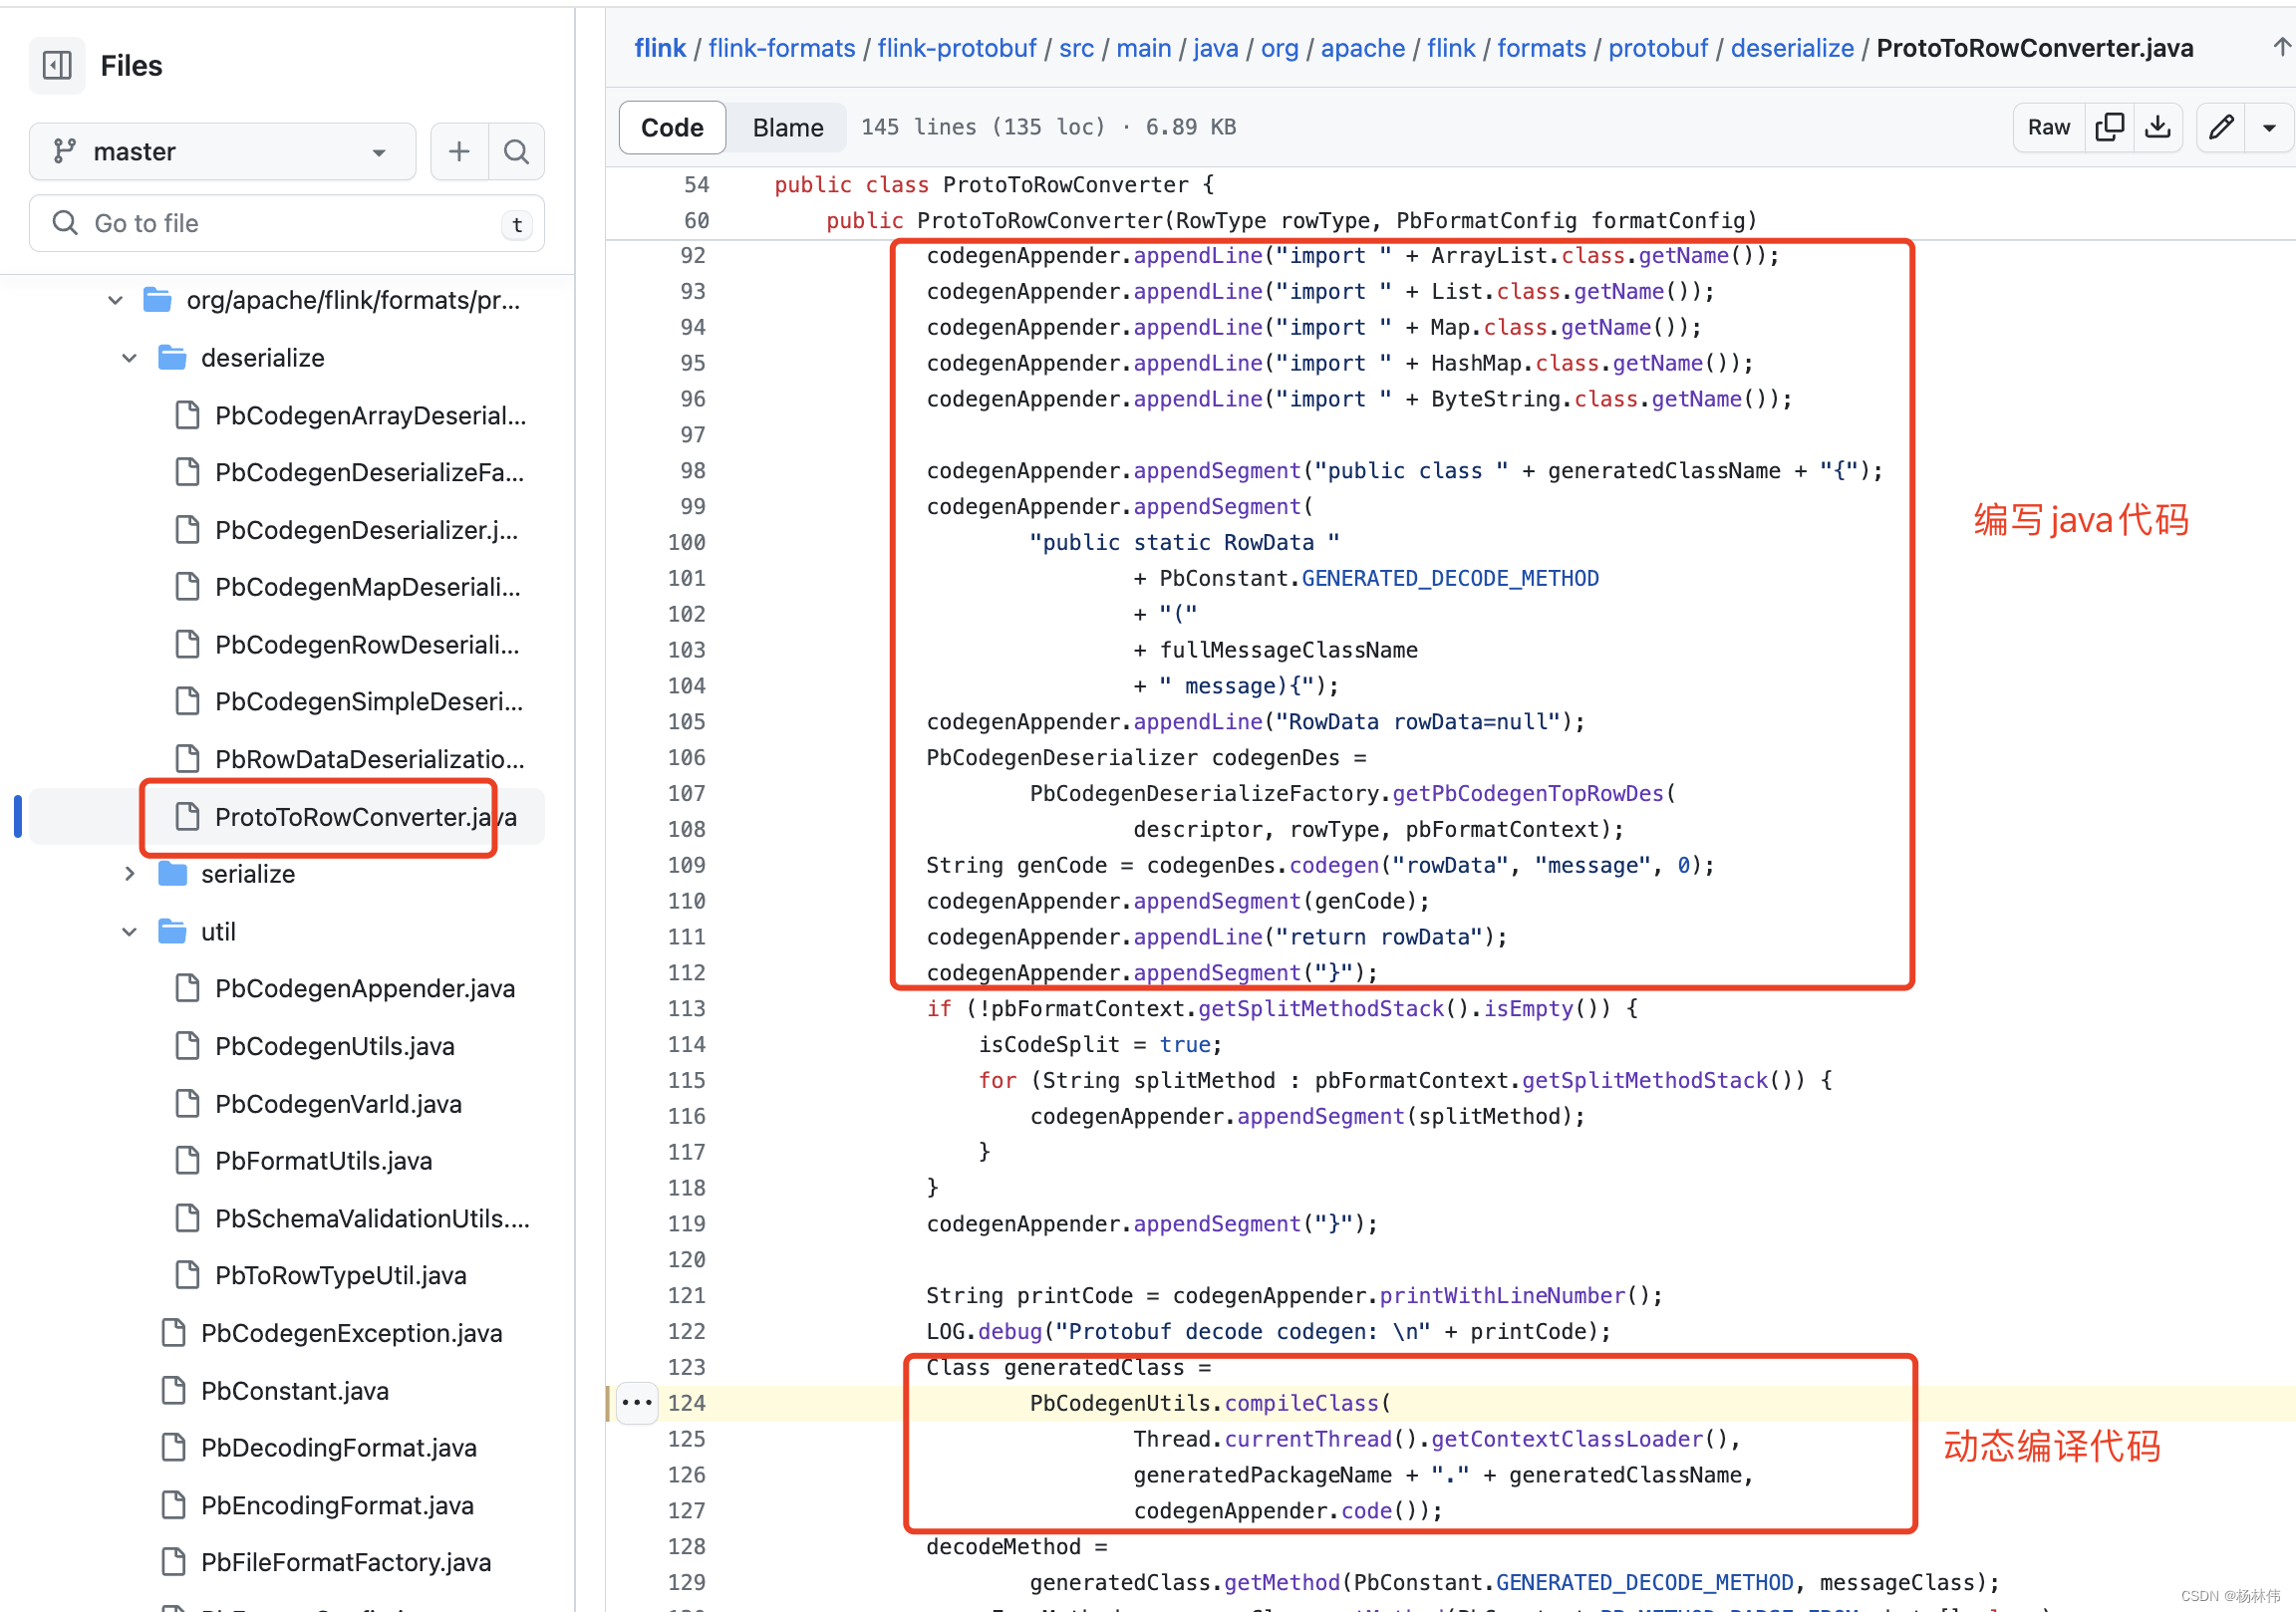Switch to the Blame tab

click(787, 127)
